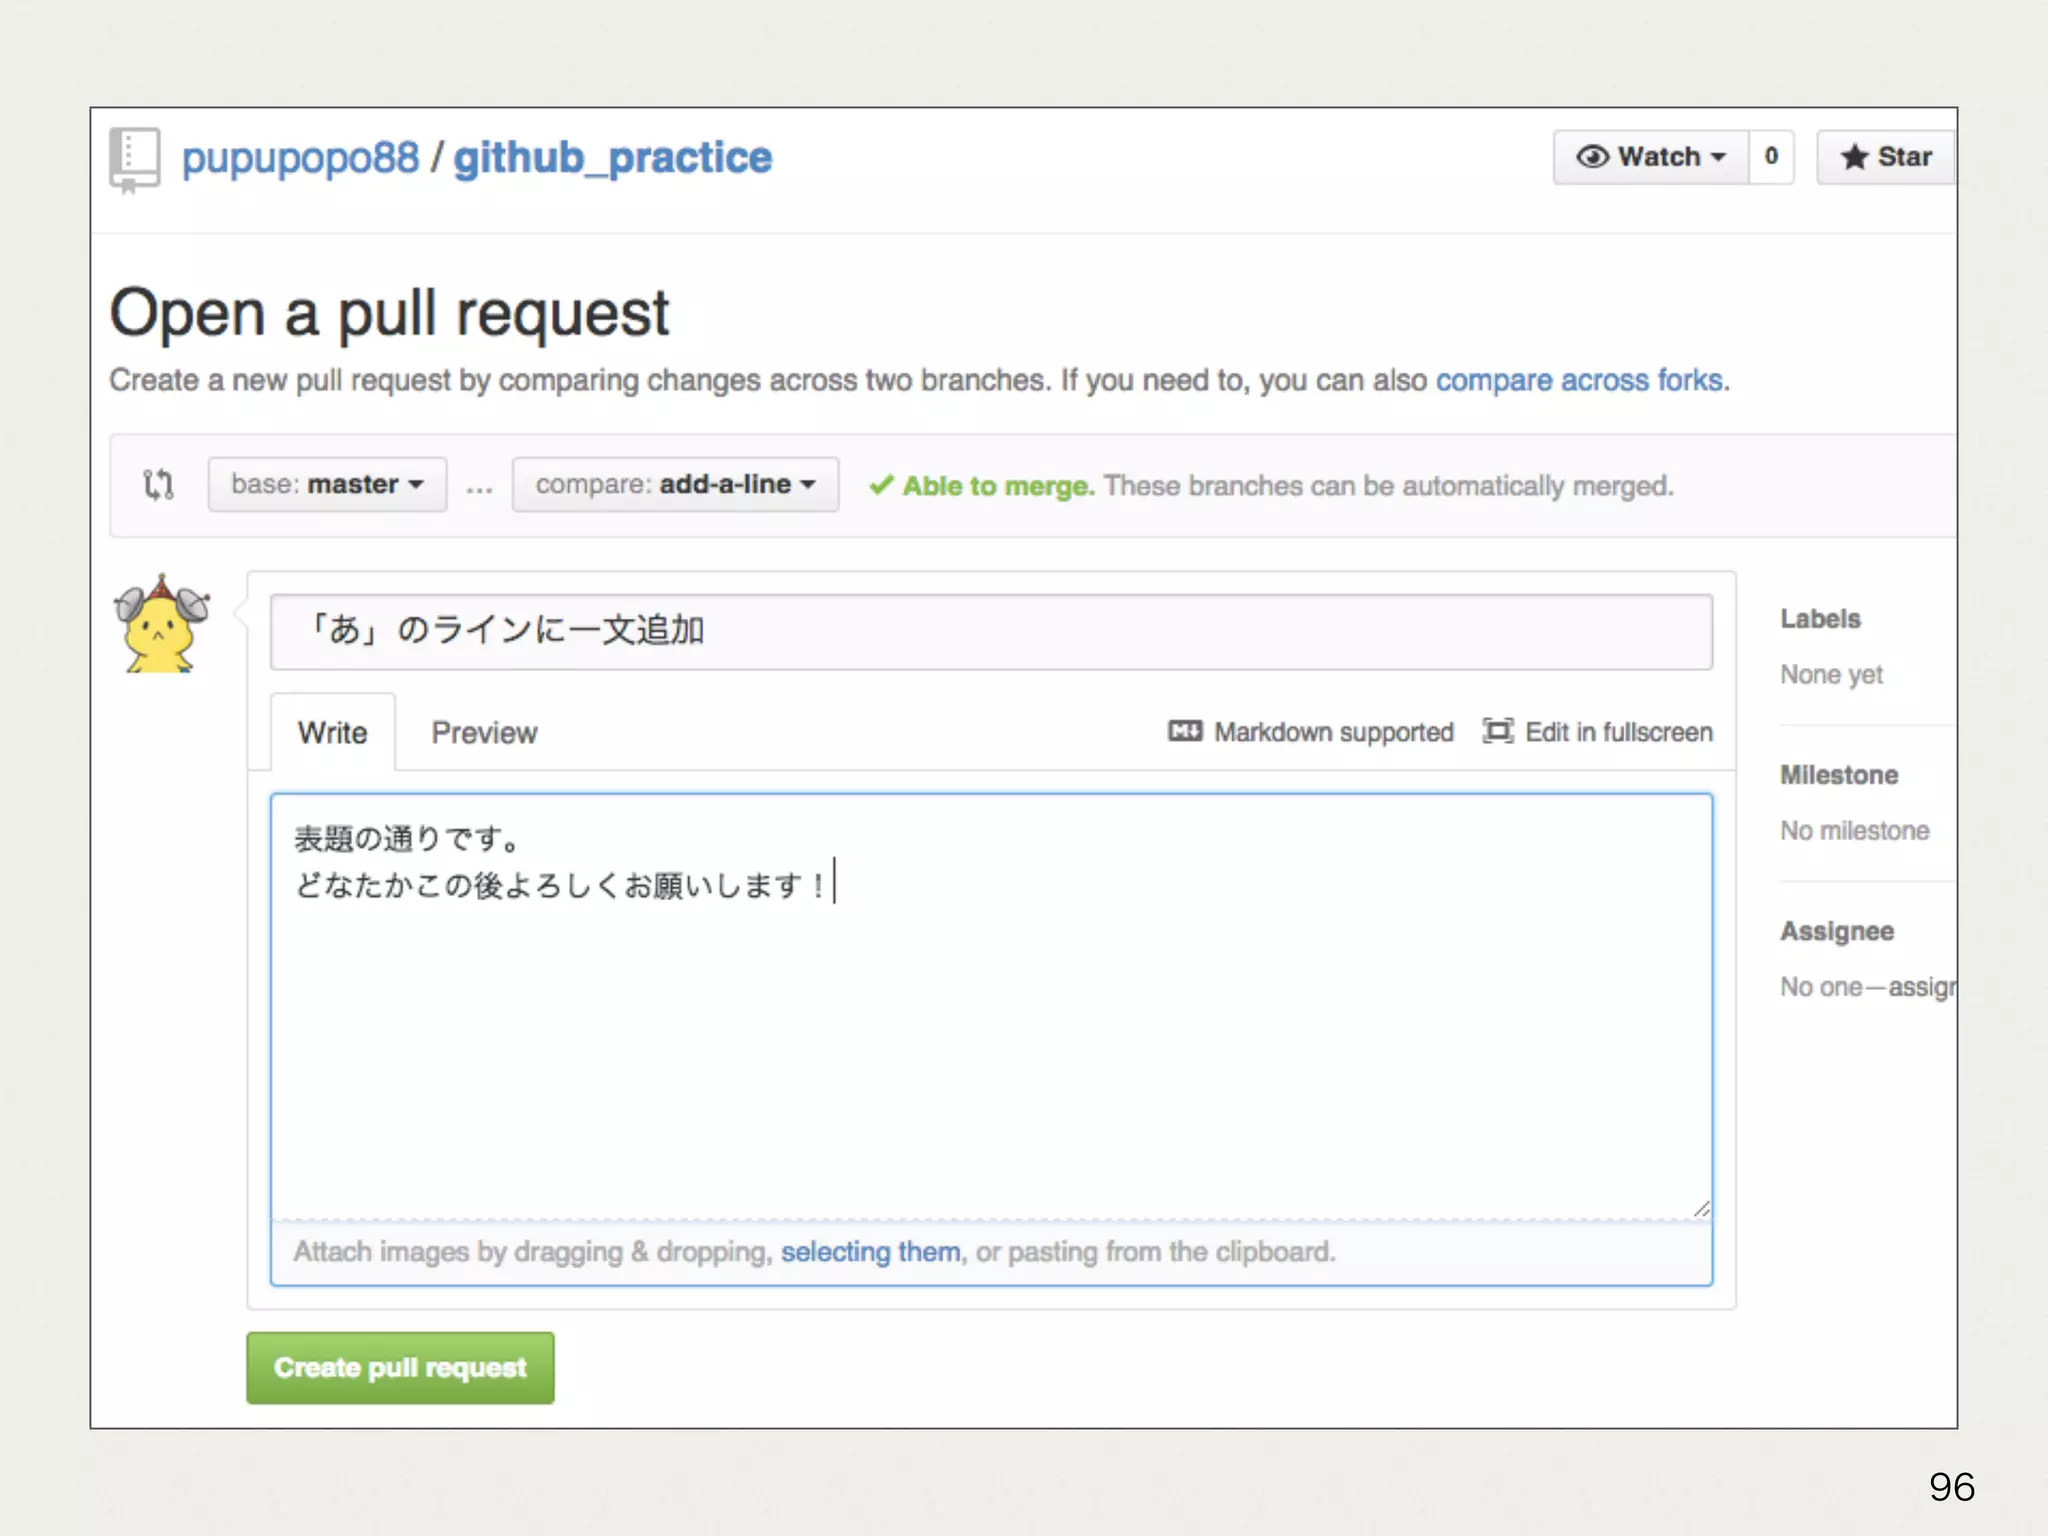The width and height of the screenshot is (2048, 1536).
Task: Click the selecting them attachment link
Action: [870, 1252]
